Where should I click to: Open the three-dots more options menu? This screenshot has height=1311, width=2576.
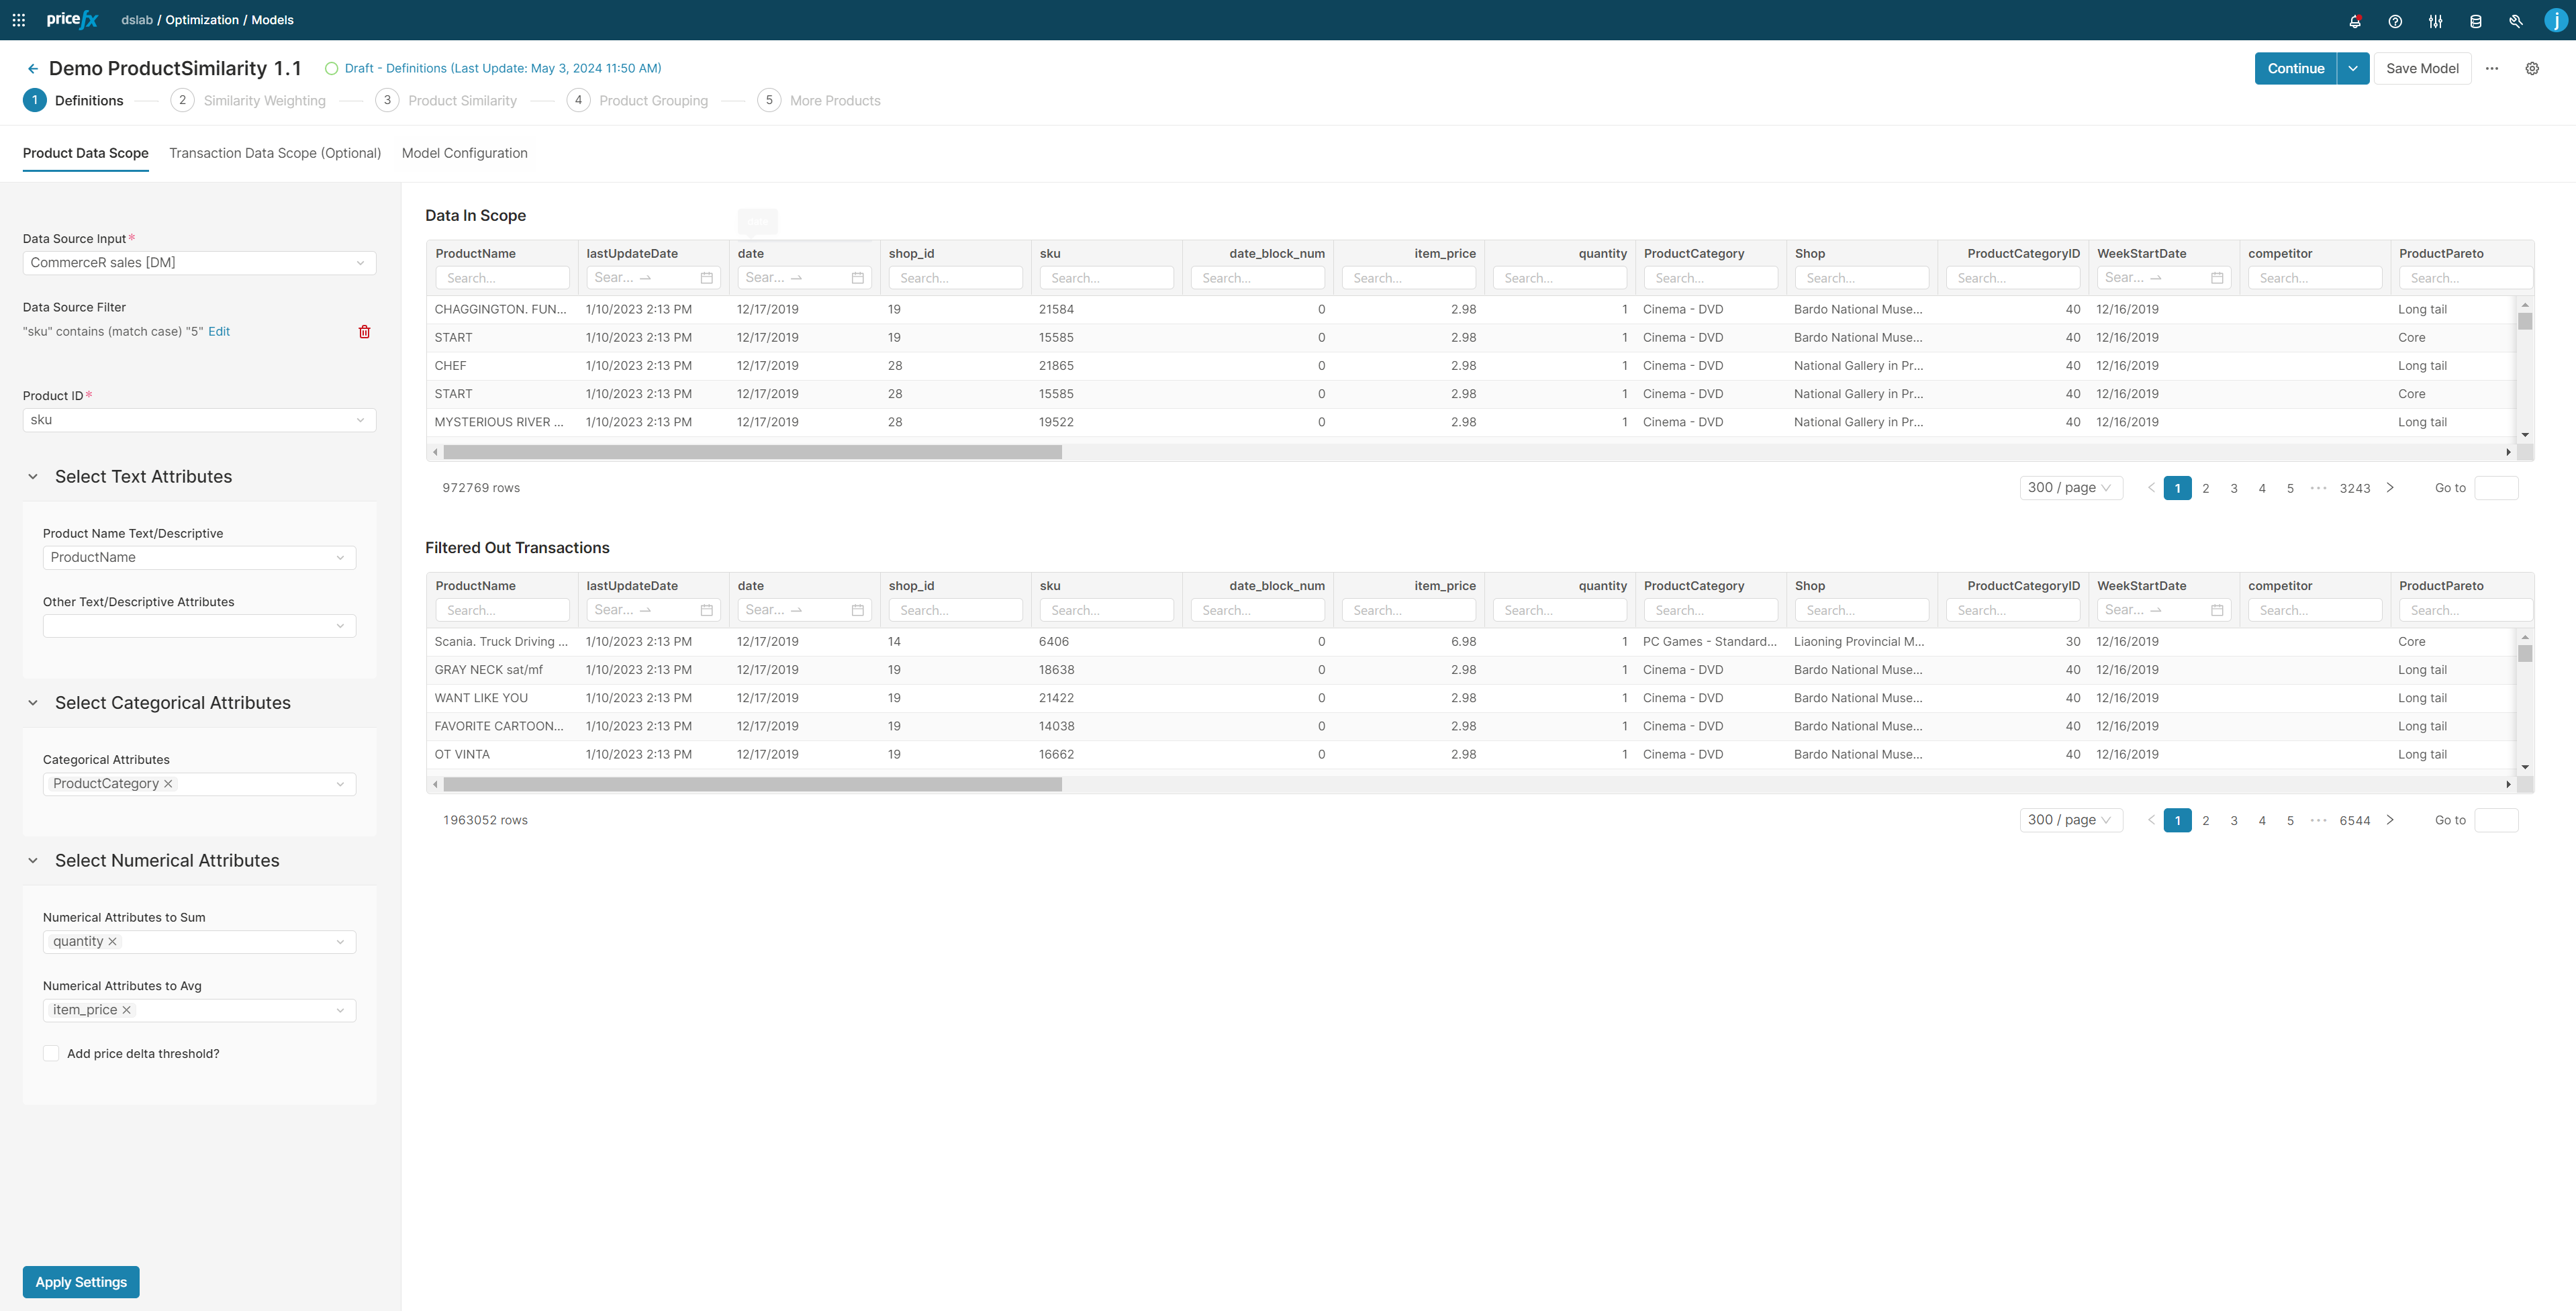pyautogui.click(x=2492, y=69)
